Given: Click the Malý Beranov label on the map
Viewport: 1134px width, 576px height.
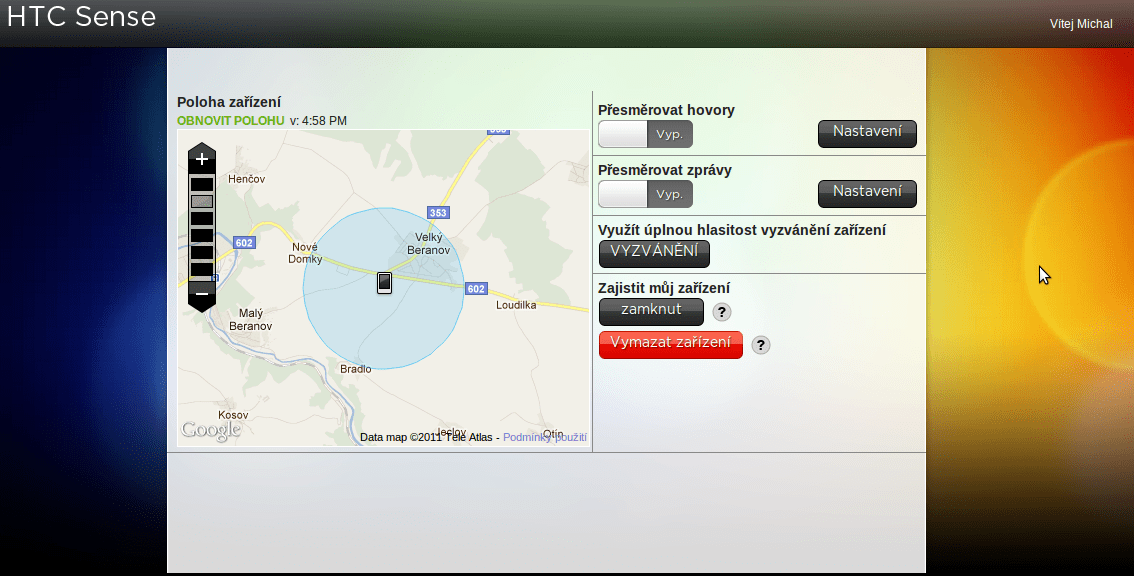Looking at the screenshot, I should 251,320.
